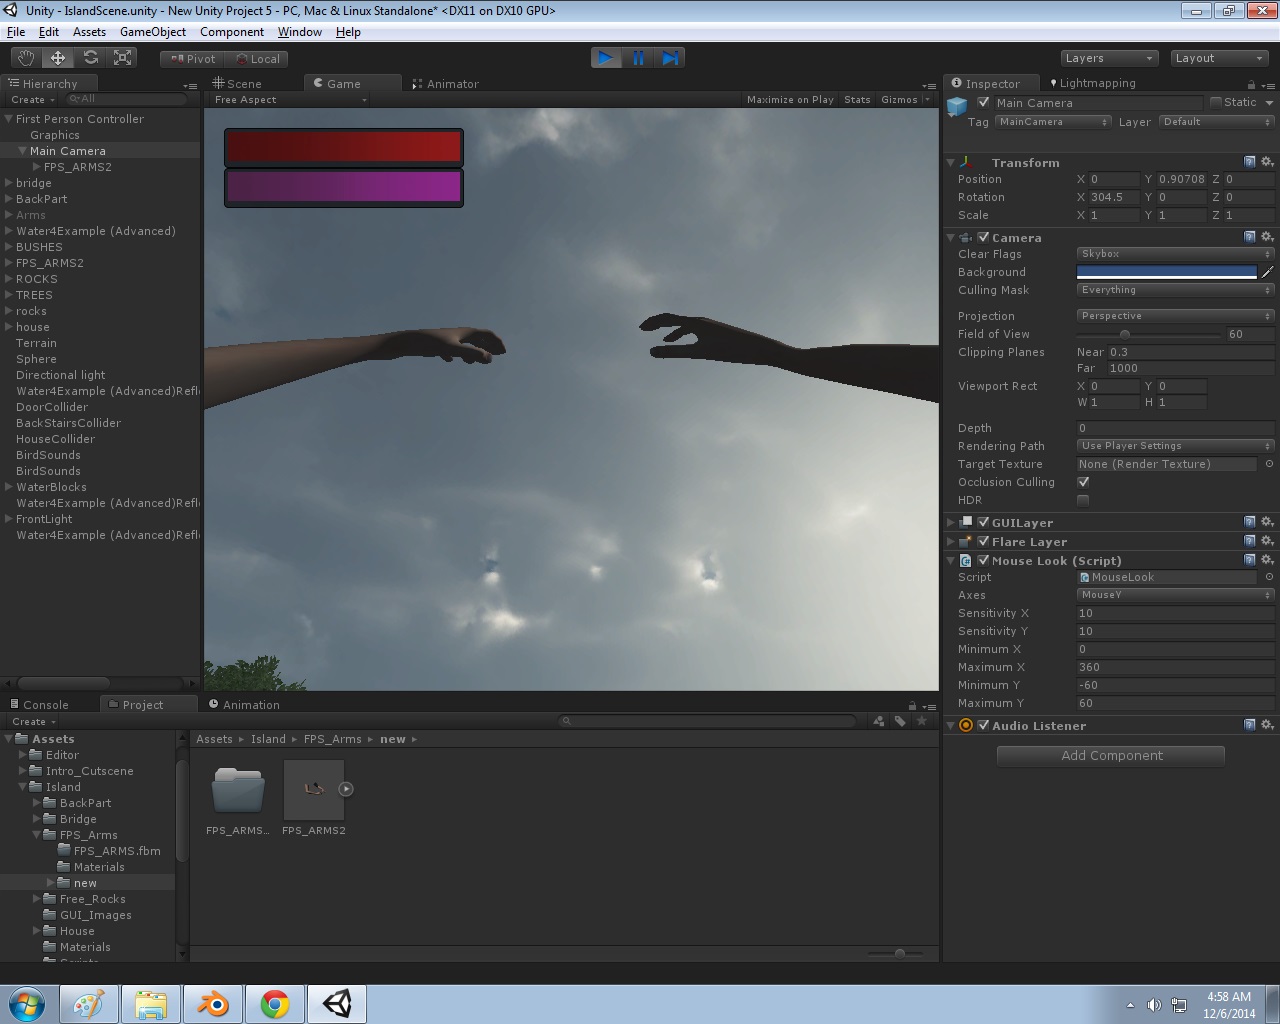This screenshot has height=1024, width=1280.
Task: Switch to the Console tab
Action: [39, 705]
